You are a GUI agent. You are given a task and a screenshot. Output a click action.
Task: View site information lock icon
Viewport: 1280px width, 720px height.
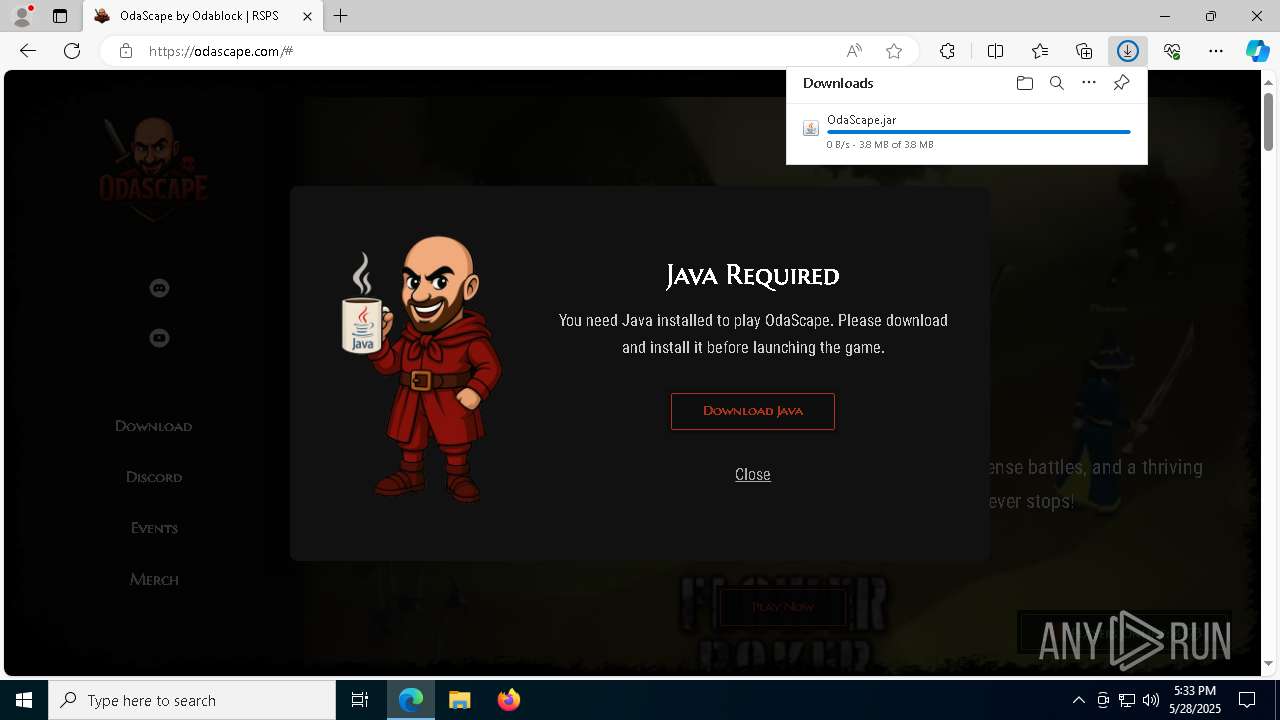point(125,51)
